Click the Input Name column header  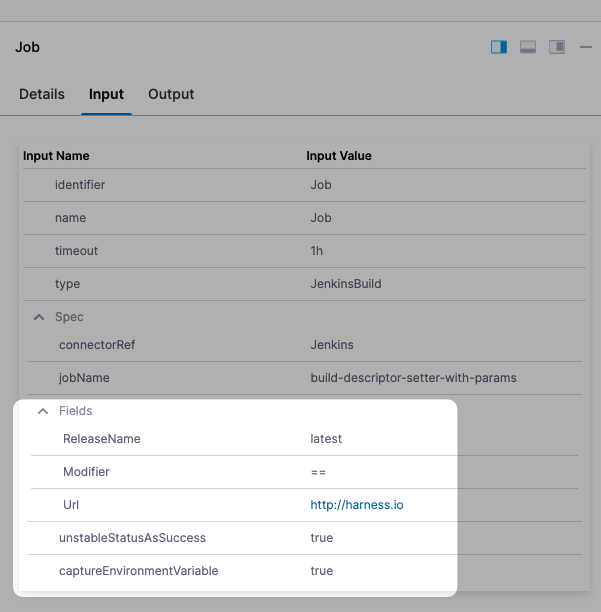(x=56, y=156)
